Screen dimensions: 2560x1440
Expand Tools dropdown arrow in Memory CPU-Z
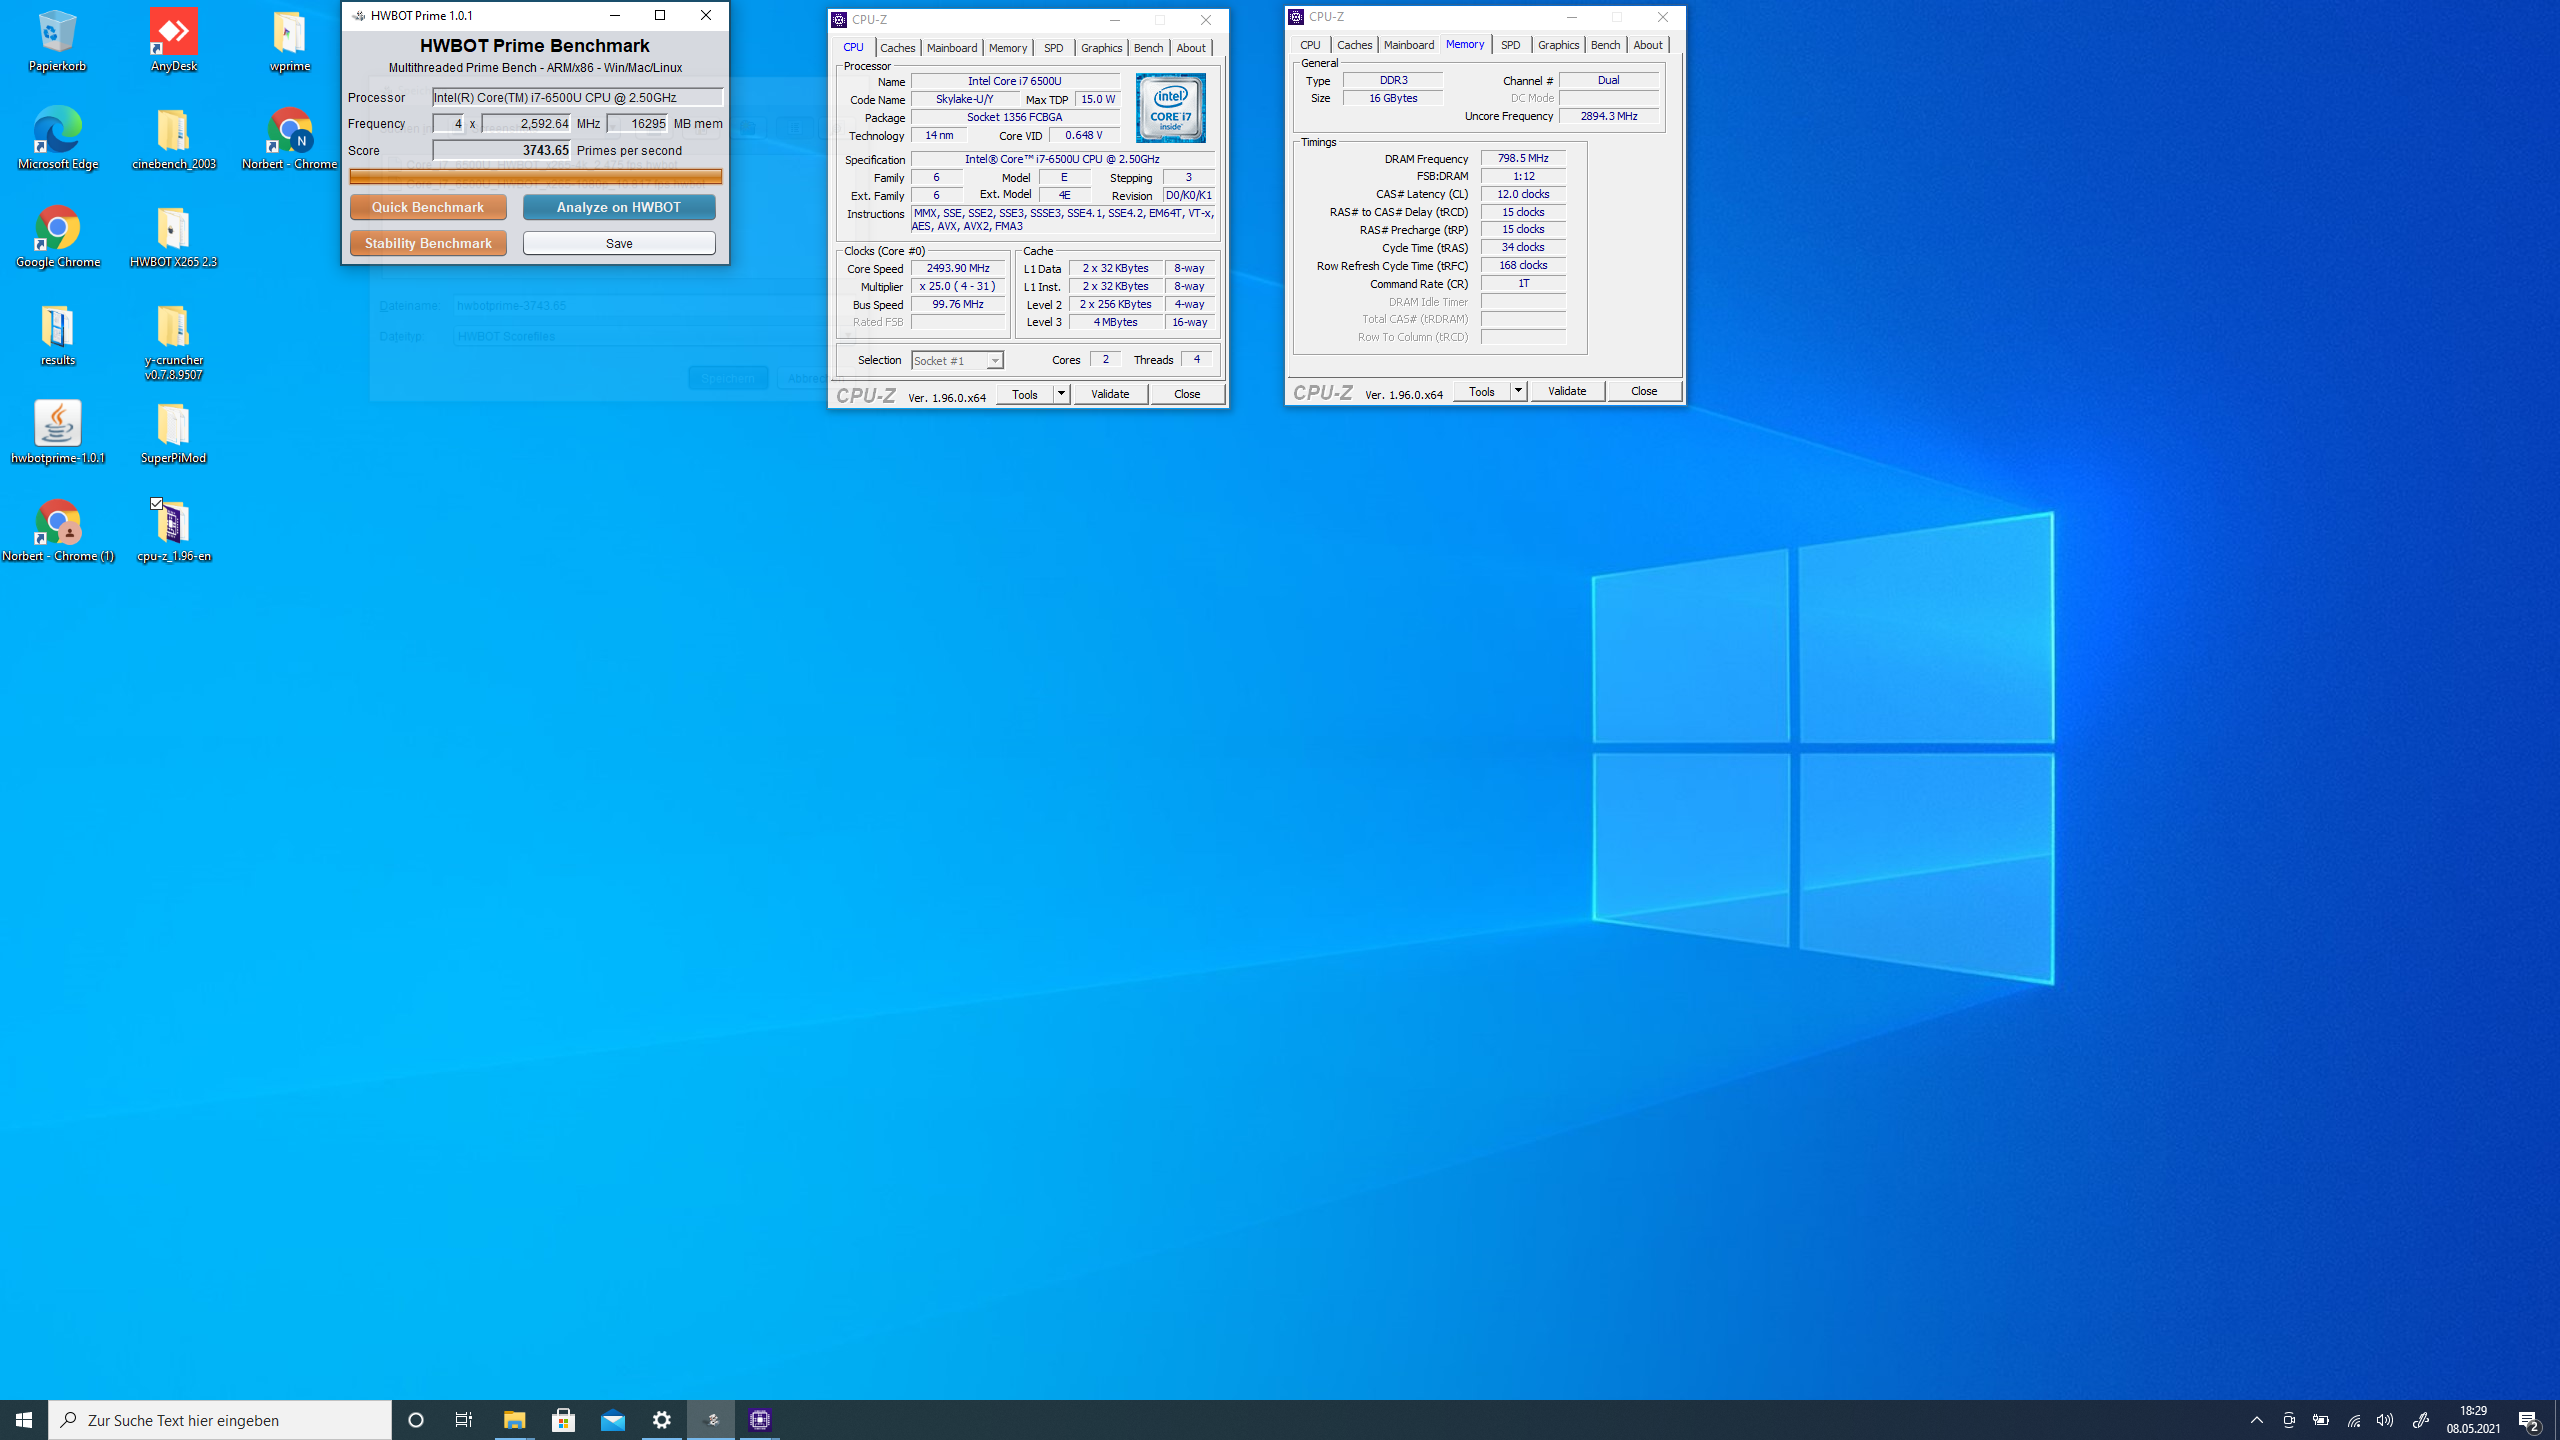coord(1519,391)
